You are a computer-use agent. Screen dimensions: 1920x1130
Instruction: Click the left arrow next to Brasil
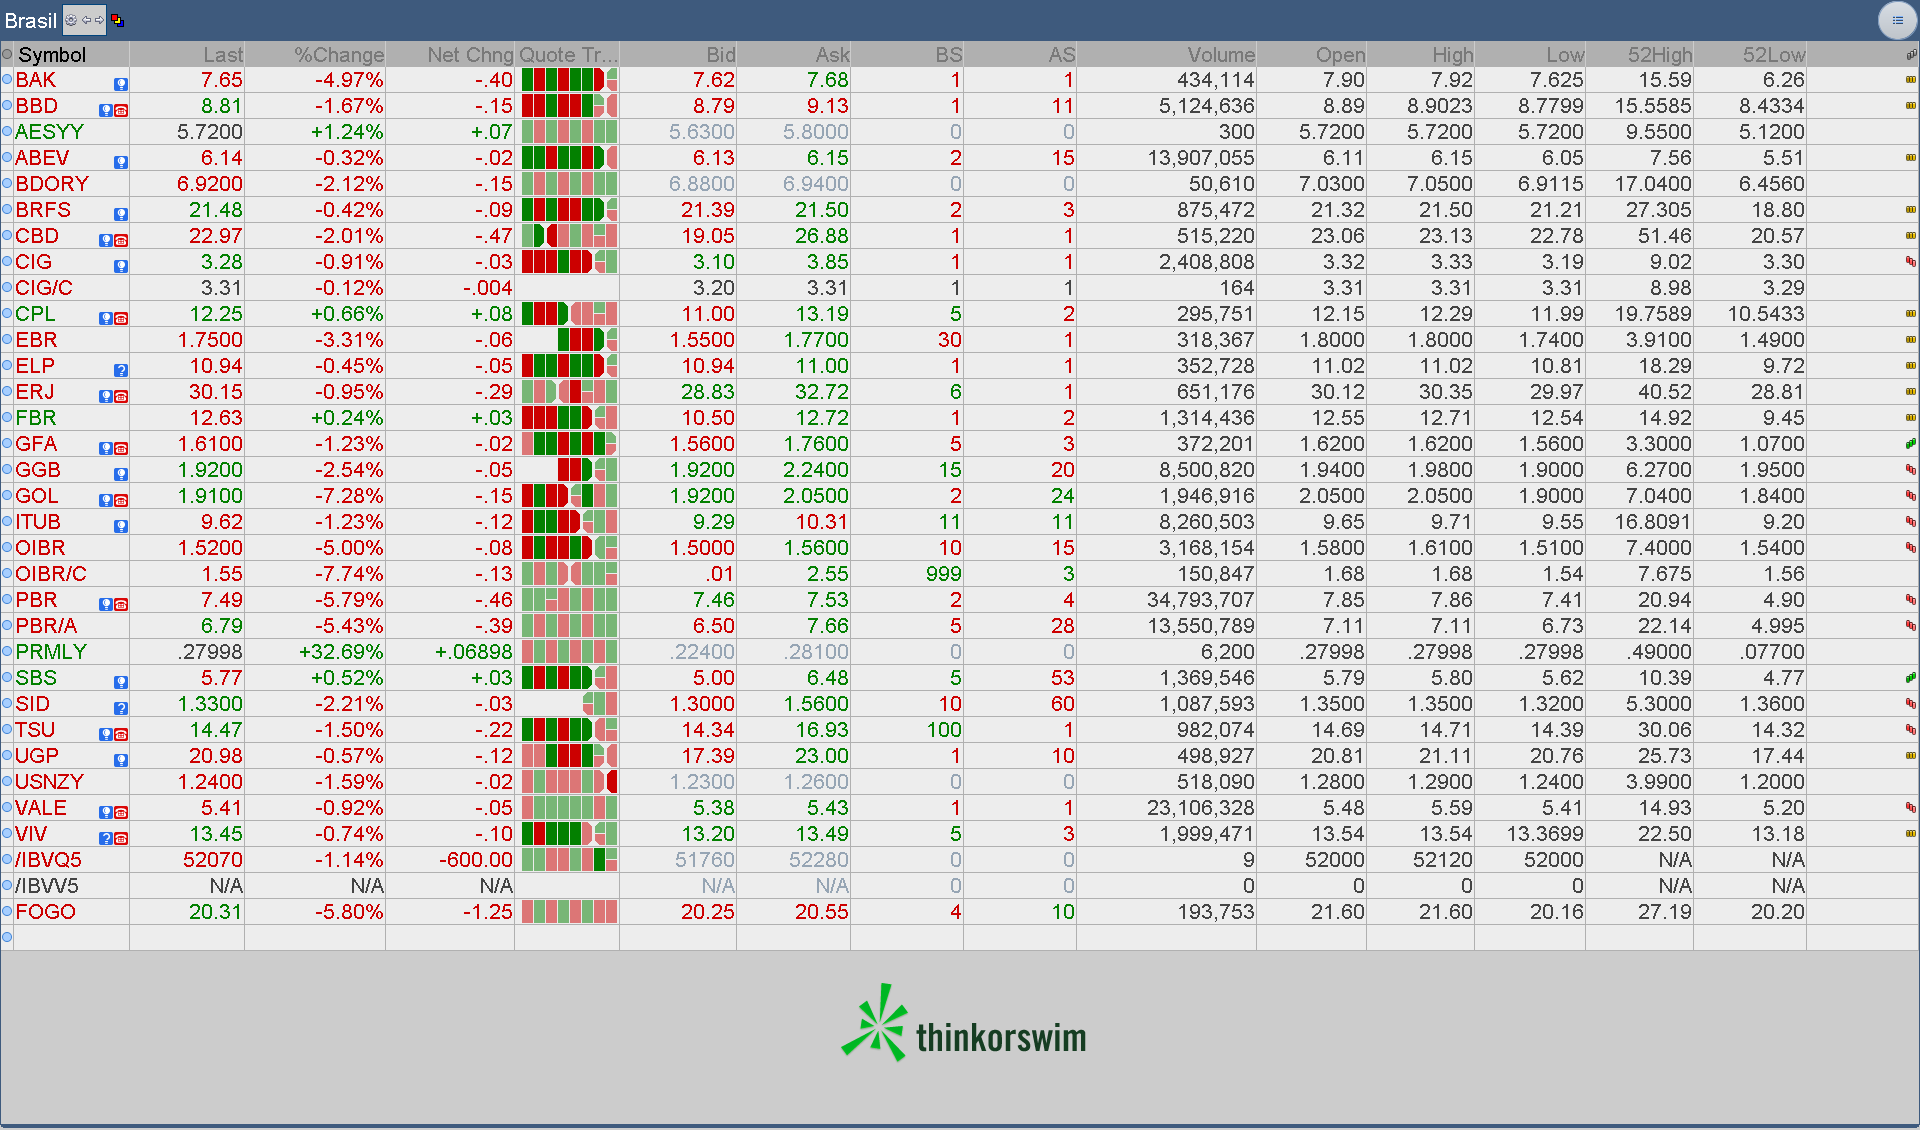tap(87, 20)
